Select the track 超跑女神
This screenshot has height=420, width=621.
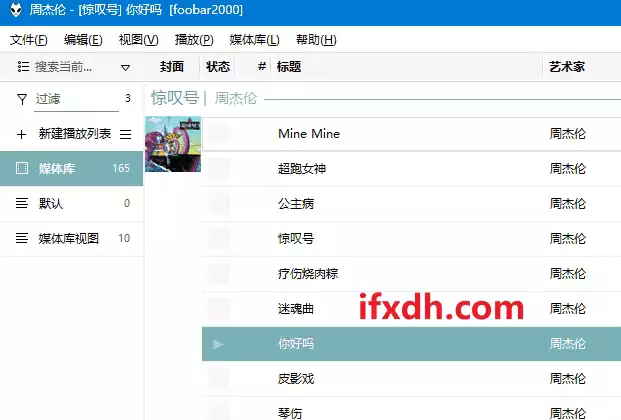click(x=411, y=169)
